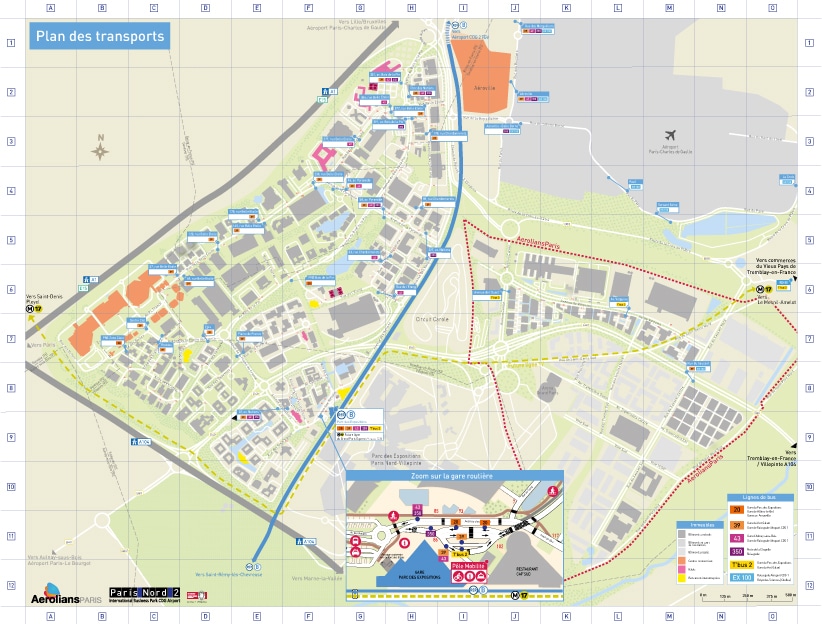Click the north compass rose icon
This screenshot has height=624, width=822.
tap(101, 151)
